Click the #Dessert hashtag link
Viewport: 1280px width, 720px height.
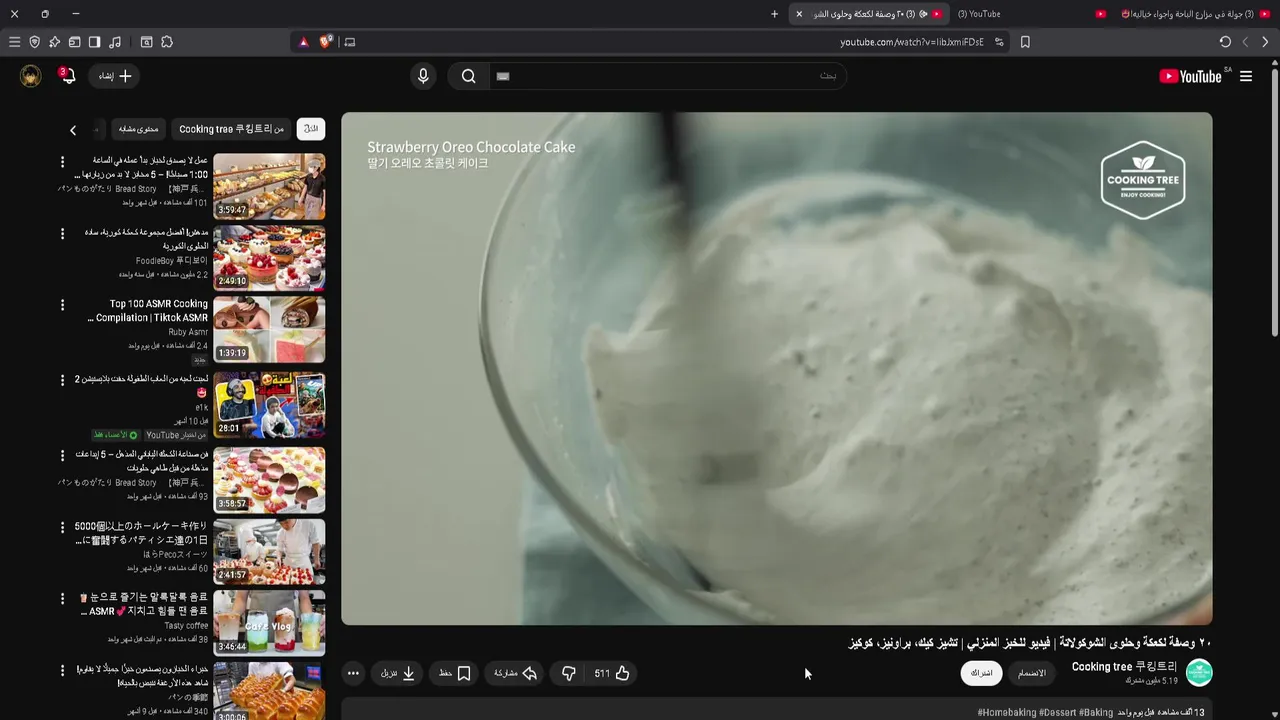(1058, 712)
